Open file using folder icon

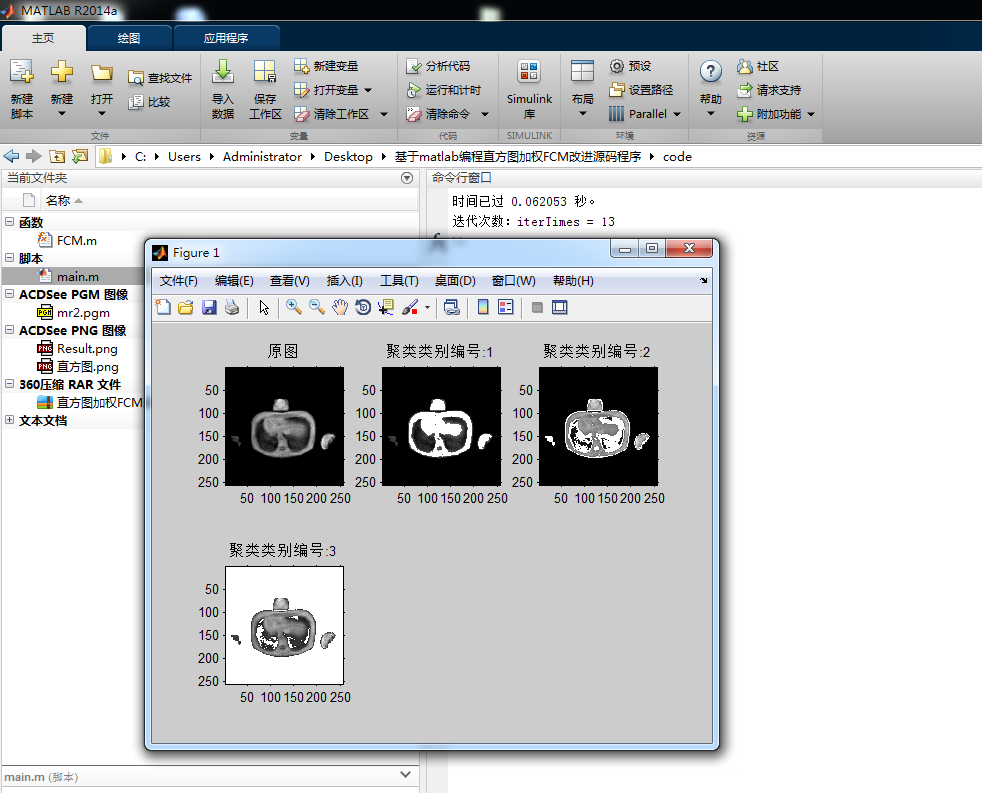101,73
